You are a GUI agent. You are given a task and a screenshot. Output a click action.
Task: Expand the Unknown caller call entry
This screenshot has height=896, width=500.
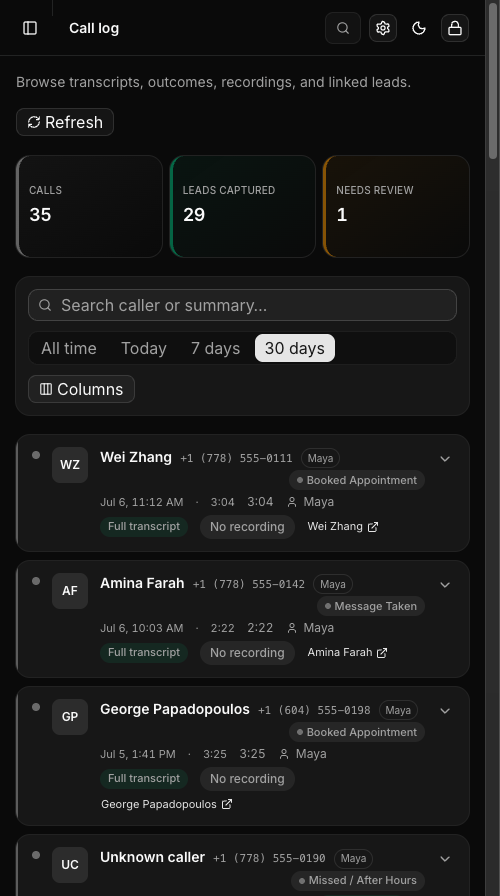tap(445, 859)
